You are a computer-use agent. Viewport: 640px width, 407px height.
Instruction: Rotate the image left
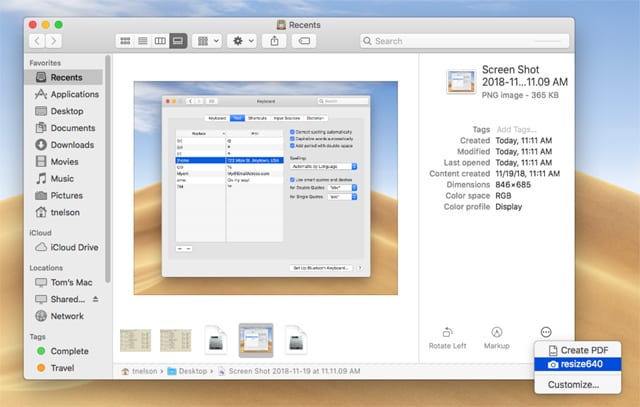tap(447, 337)
